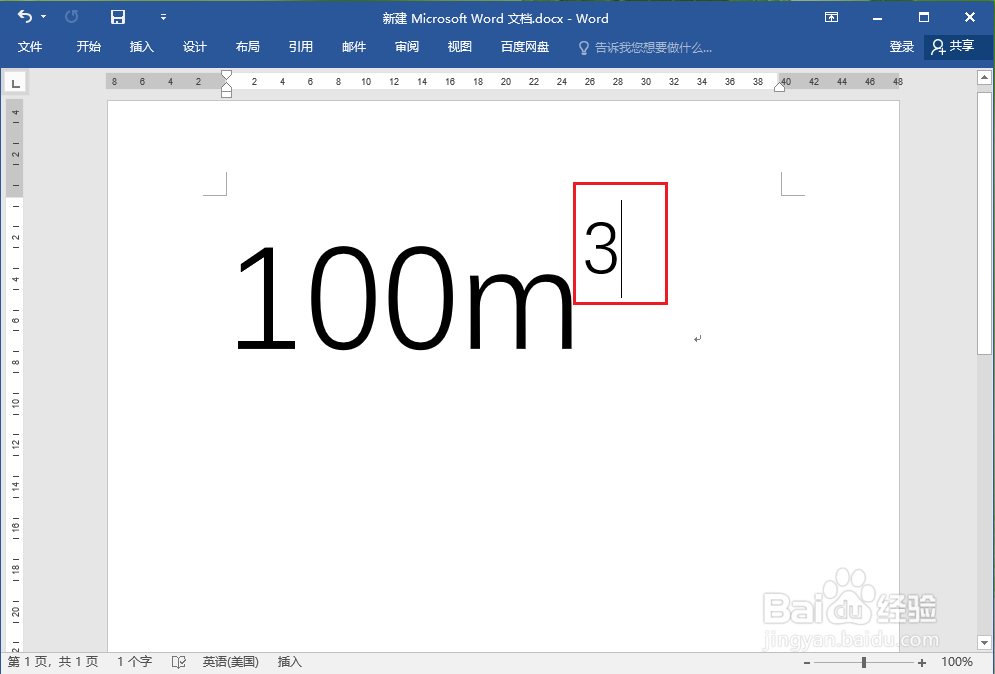This screenshot has width=995, height=674.
Task: Open Ribbon Display Options icon
Action: coord(831,18)
